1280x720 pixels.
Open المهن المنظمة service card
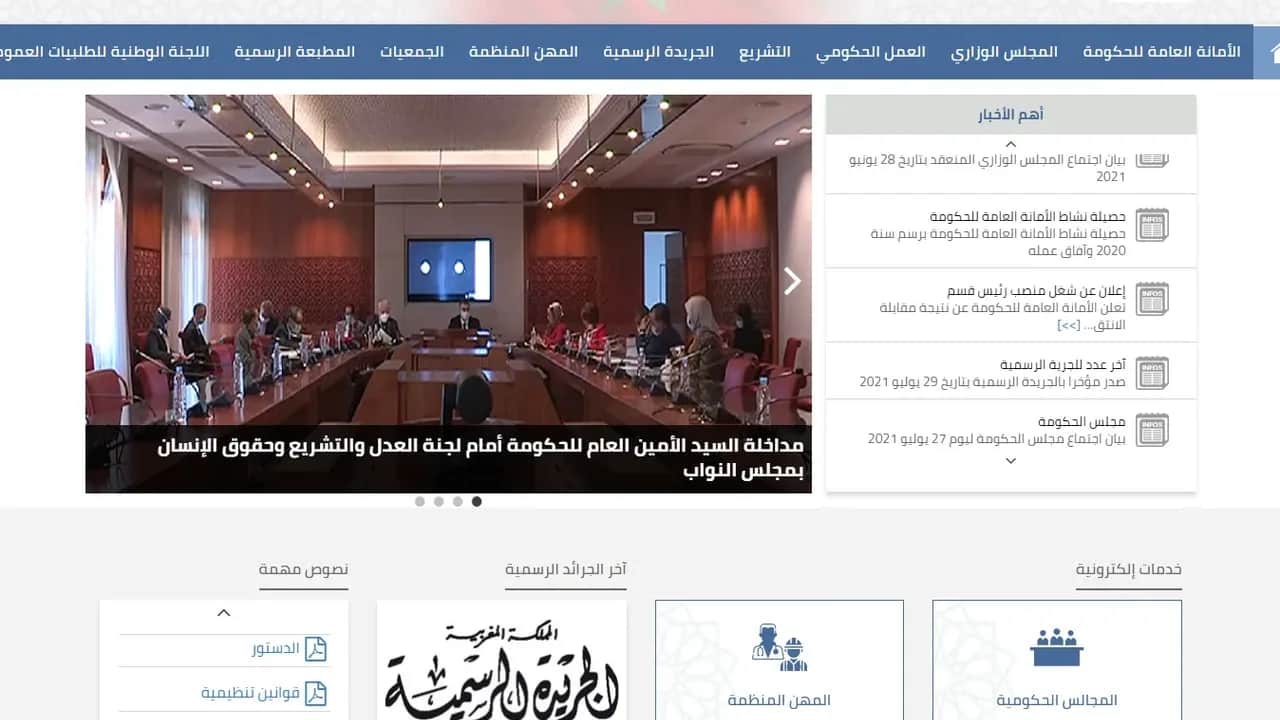point(779,660)
